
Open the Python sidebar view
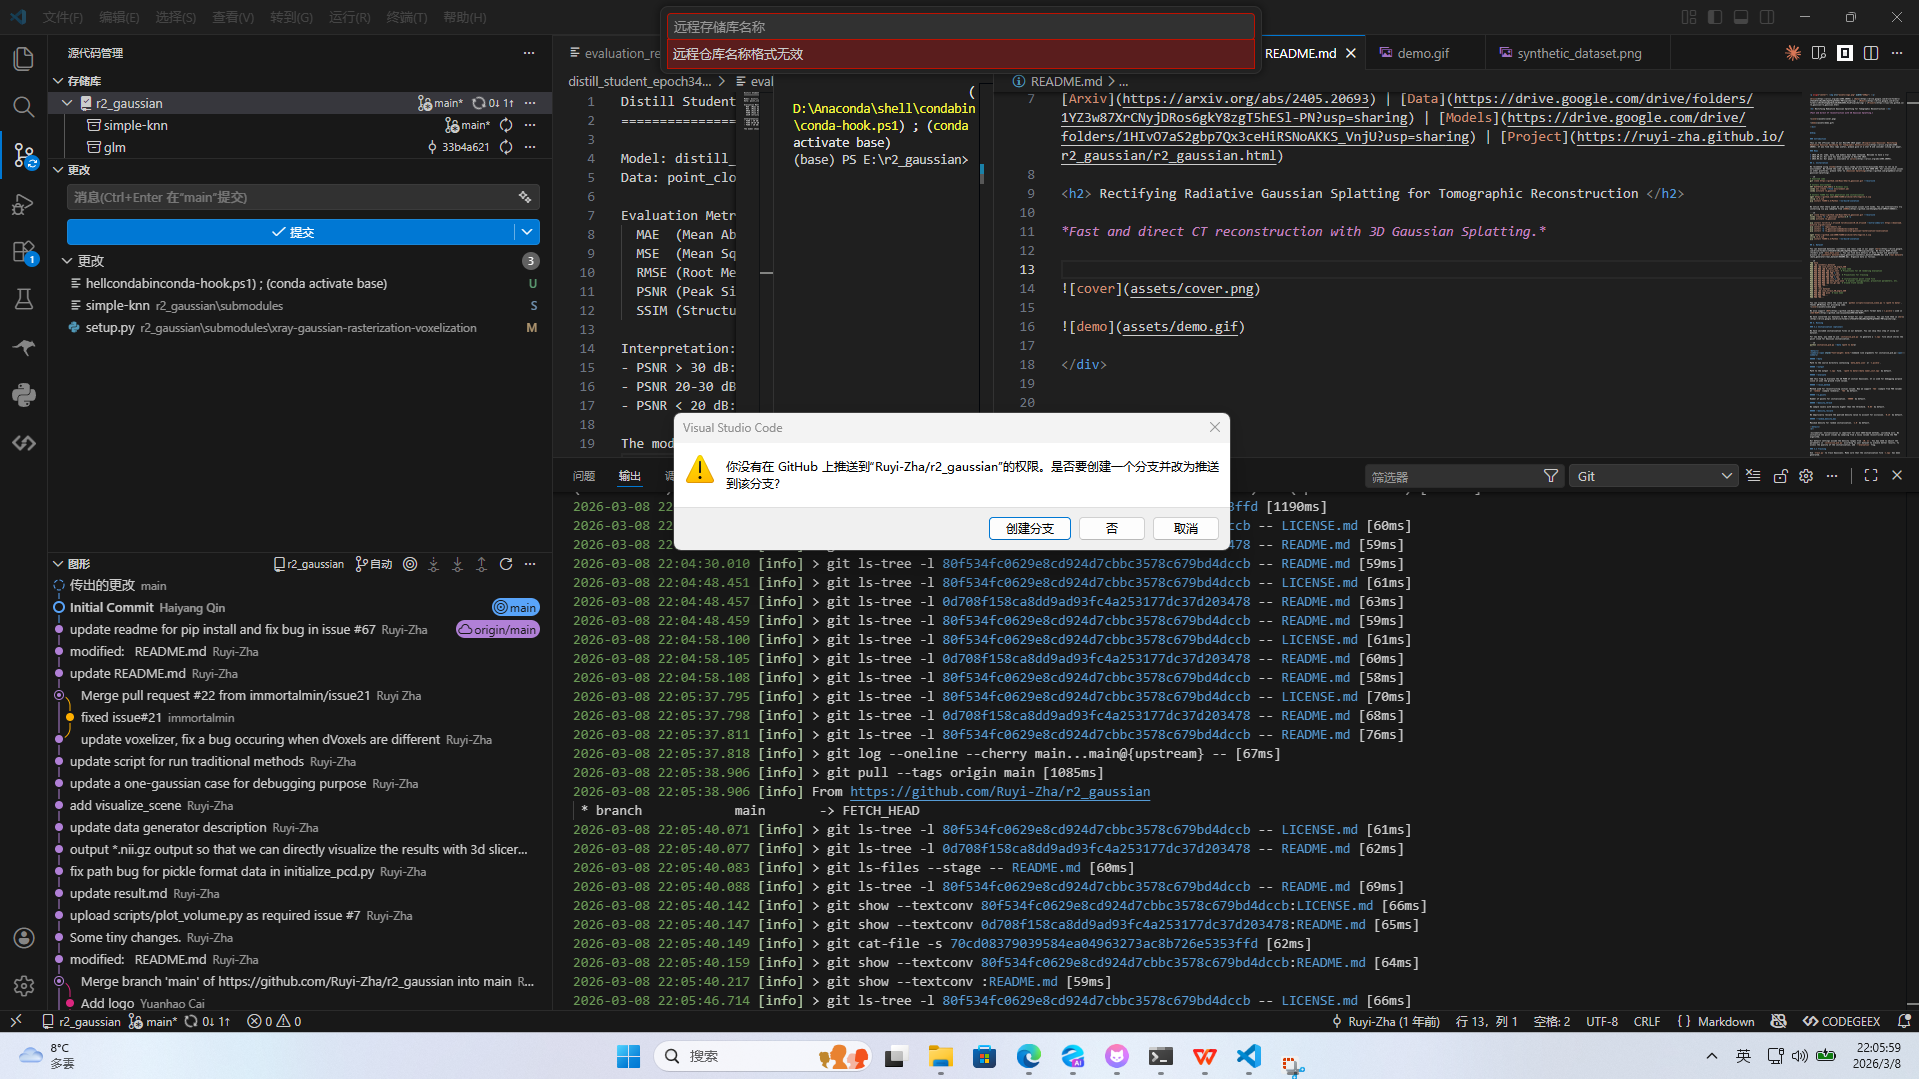coord(24,395)
